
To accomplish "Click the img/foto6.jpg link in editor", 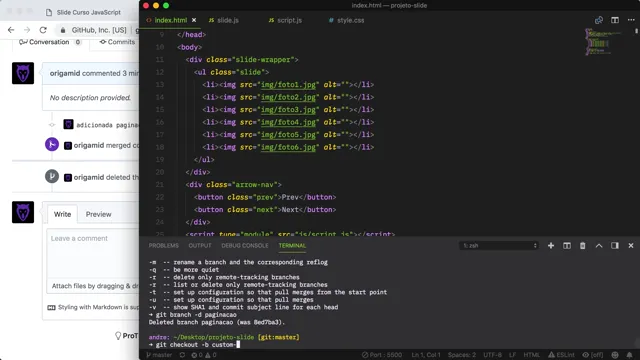I will [x=288, y=147].
